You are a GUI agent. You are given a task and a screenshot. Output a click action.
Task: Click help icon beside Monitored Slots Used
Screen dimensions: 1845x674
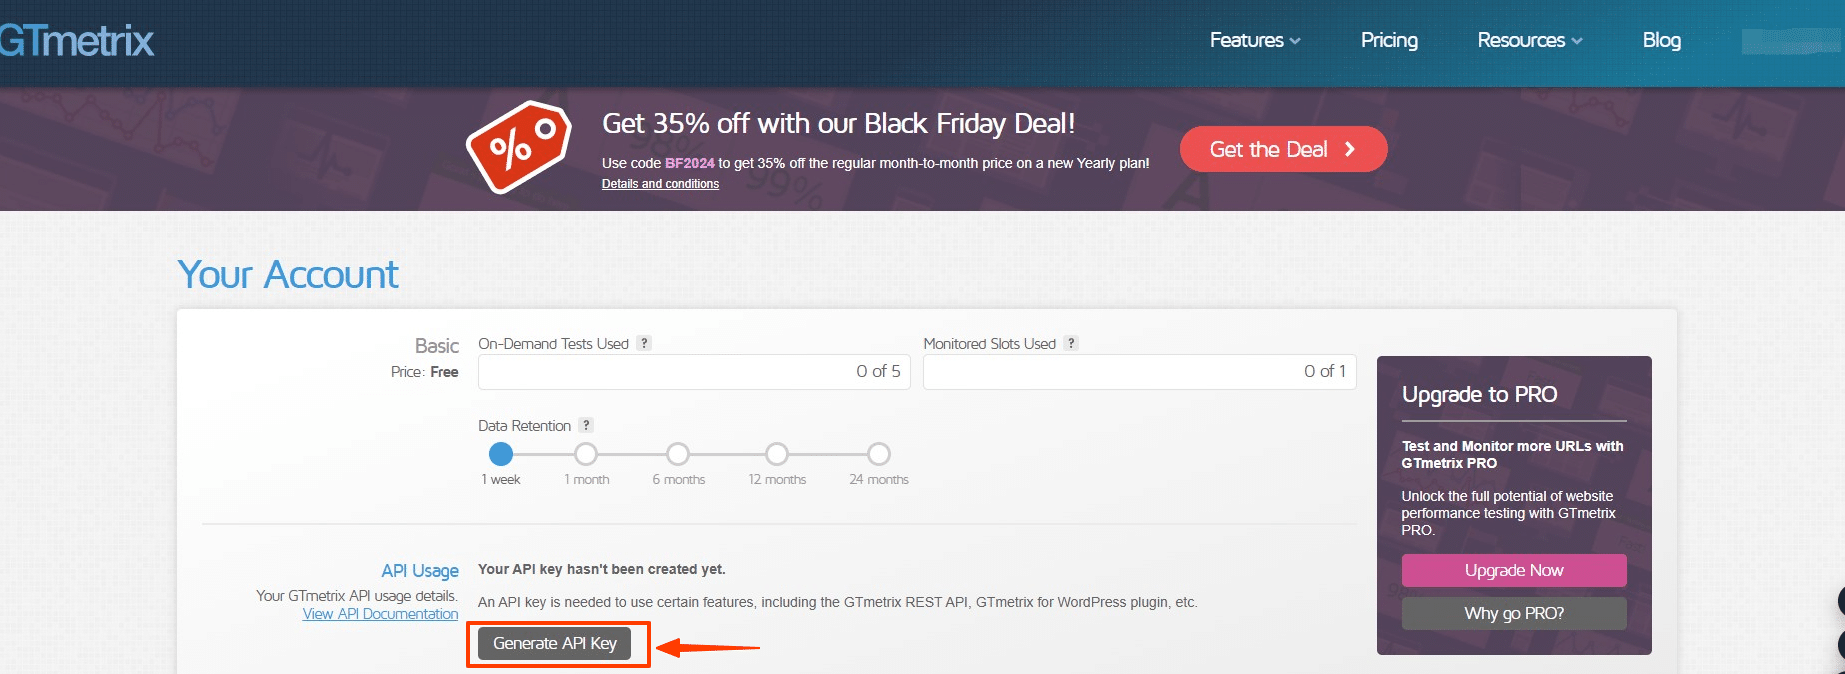coord(1071,343)
